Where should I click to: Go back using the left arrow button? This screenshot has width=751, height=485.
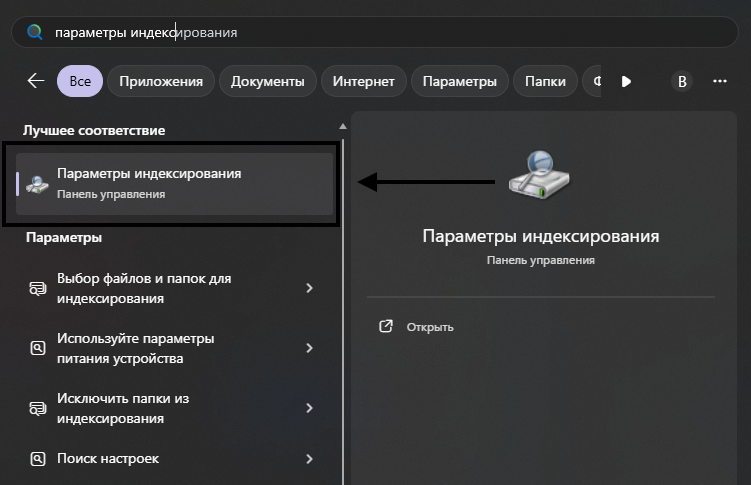click(x=36, y=81)
